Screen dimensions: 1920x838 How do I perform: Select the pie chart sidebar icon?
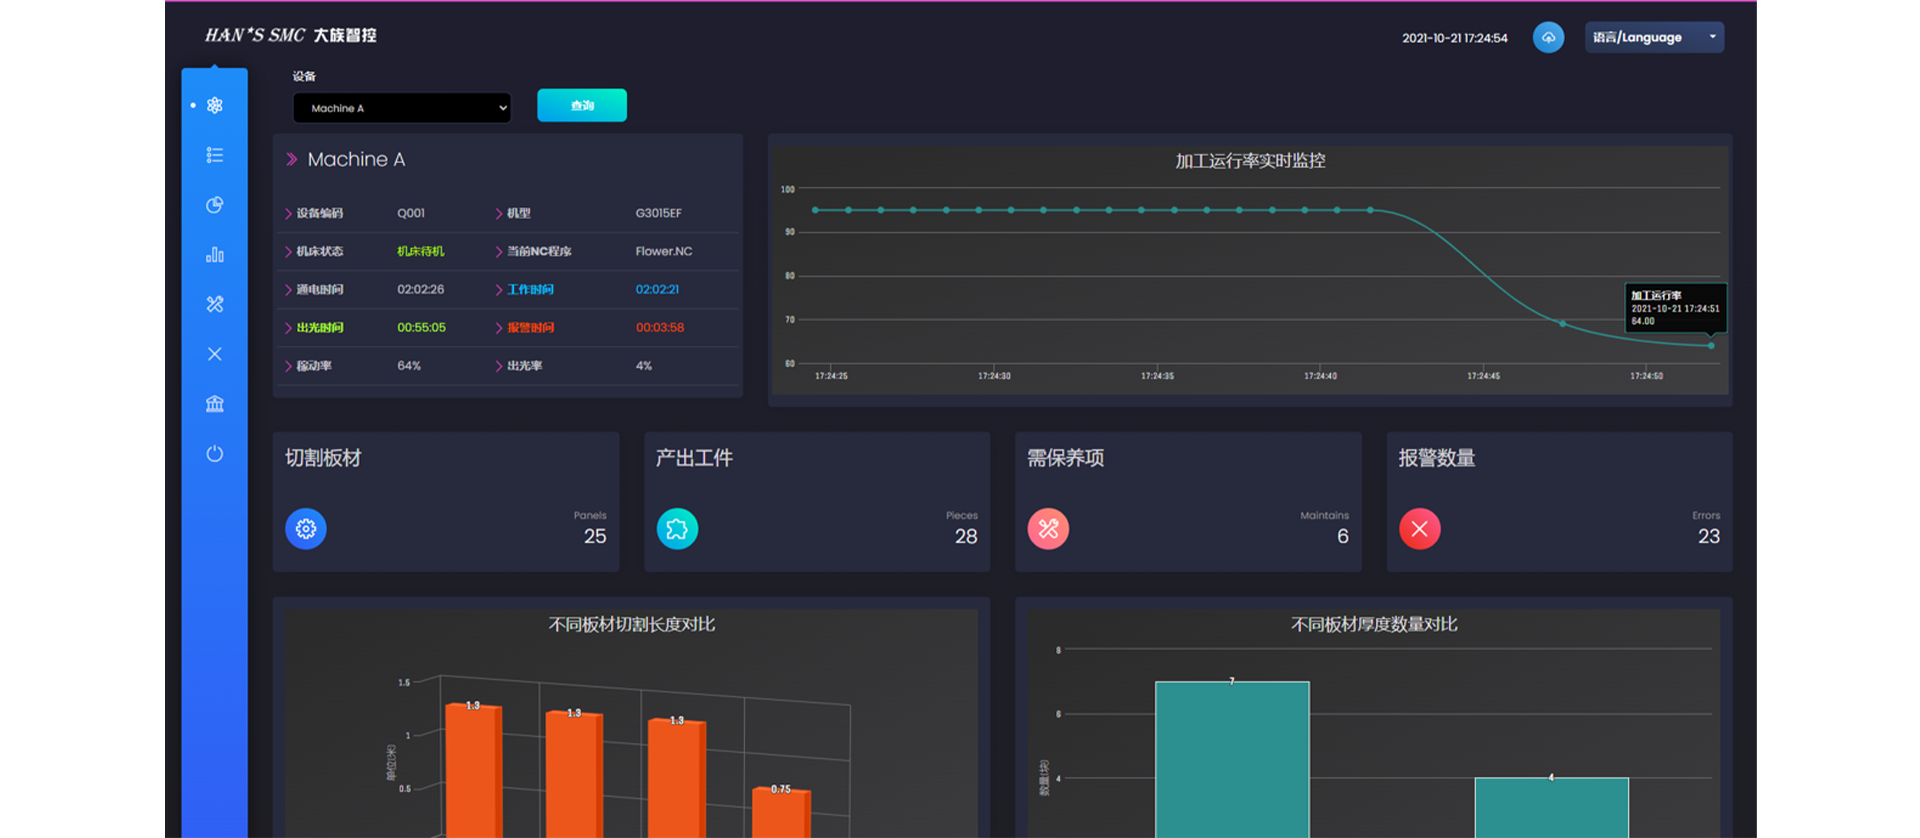[214, 205]
